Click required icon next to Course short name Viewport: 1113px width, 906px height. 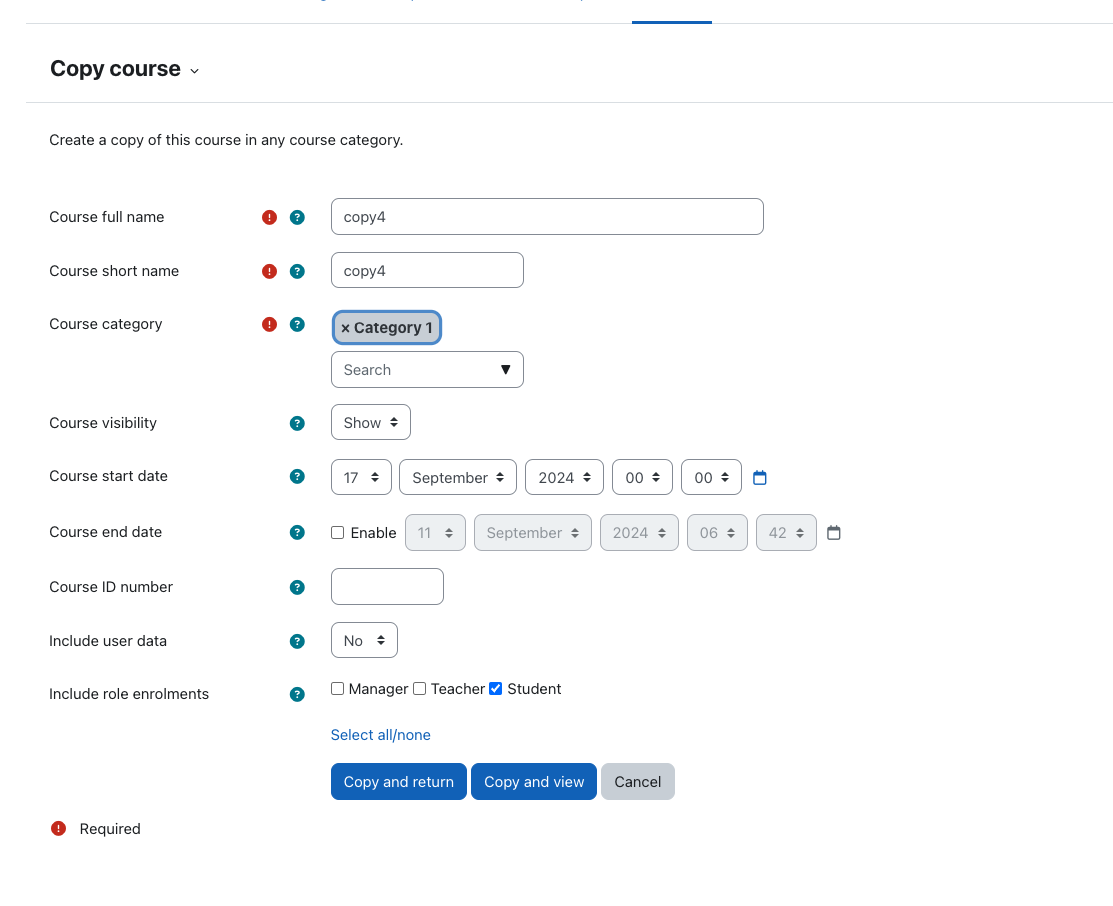(269, 271)
